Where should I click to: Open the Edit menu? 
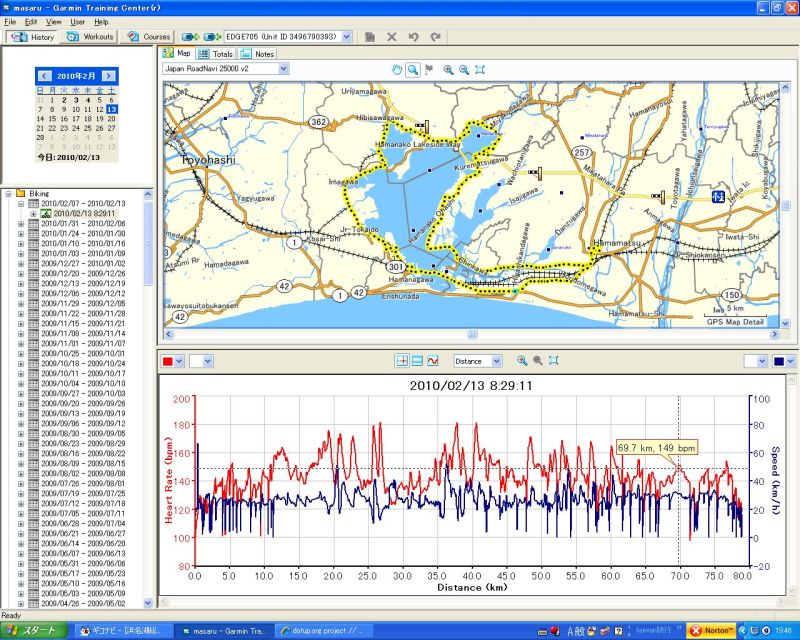point(31,22)
